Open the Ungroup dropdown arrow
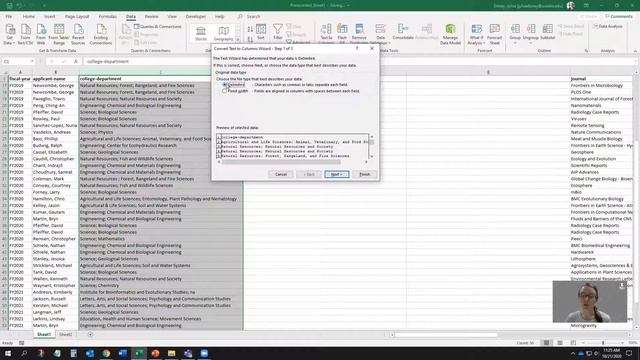This screenshot has height=360, width=640. click(531, 42)
